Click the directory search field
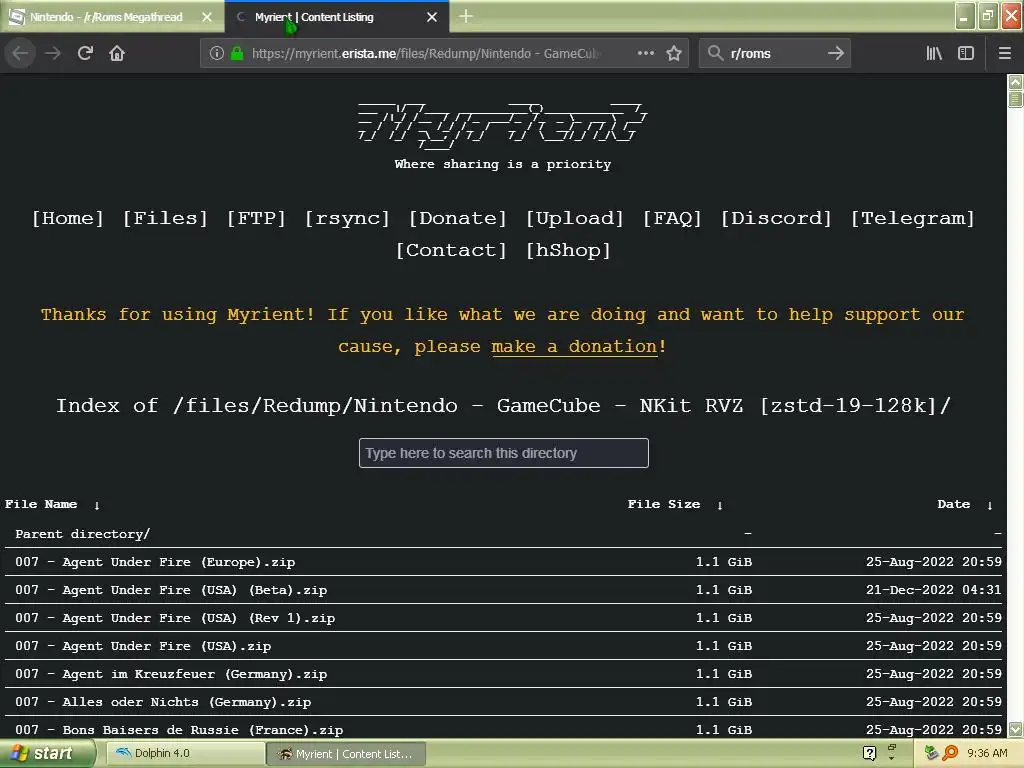The width and height of the screenshot is (1024, 768). (504, 453)
